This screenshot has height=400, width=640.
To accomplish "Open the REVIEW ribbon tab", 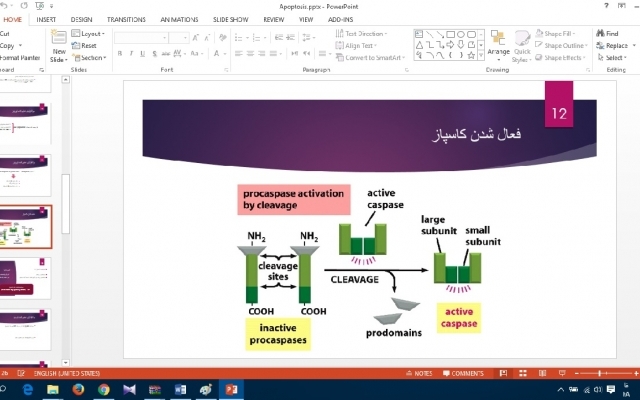I will pyautogui.click(x=273, y=20).
